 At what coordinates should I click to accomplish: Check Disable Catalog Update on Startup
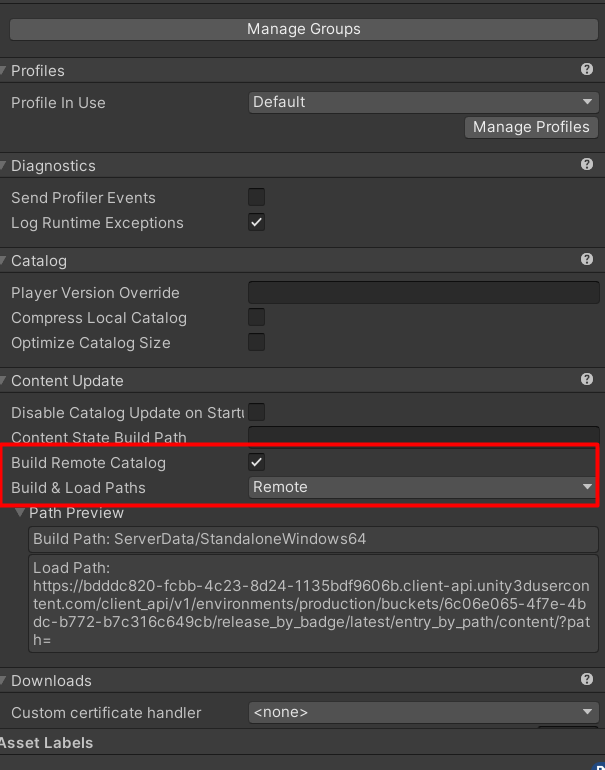[257, 412]
